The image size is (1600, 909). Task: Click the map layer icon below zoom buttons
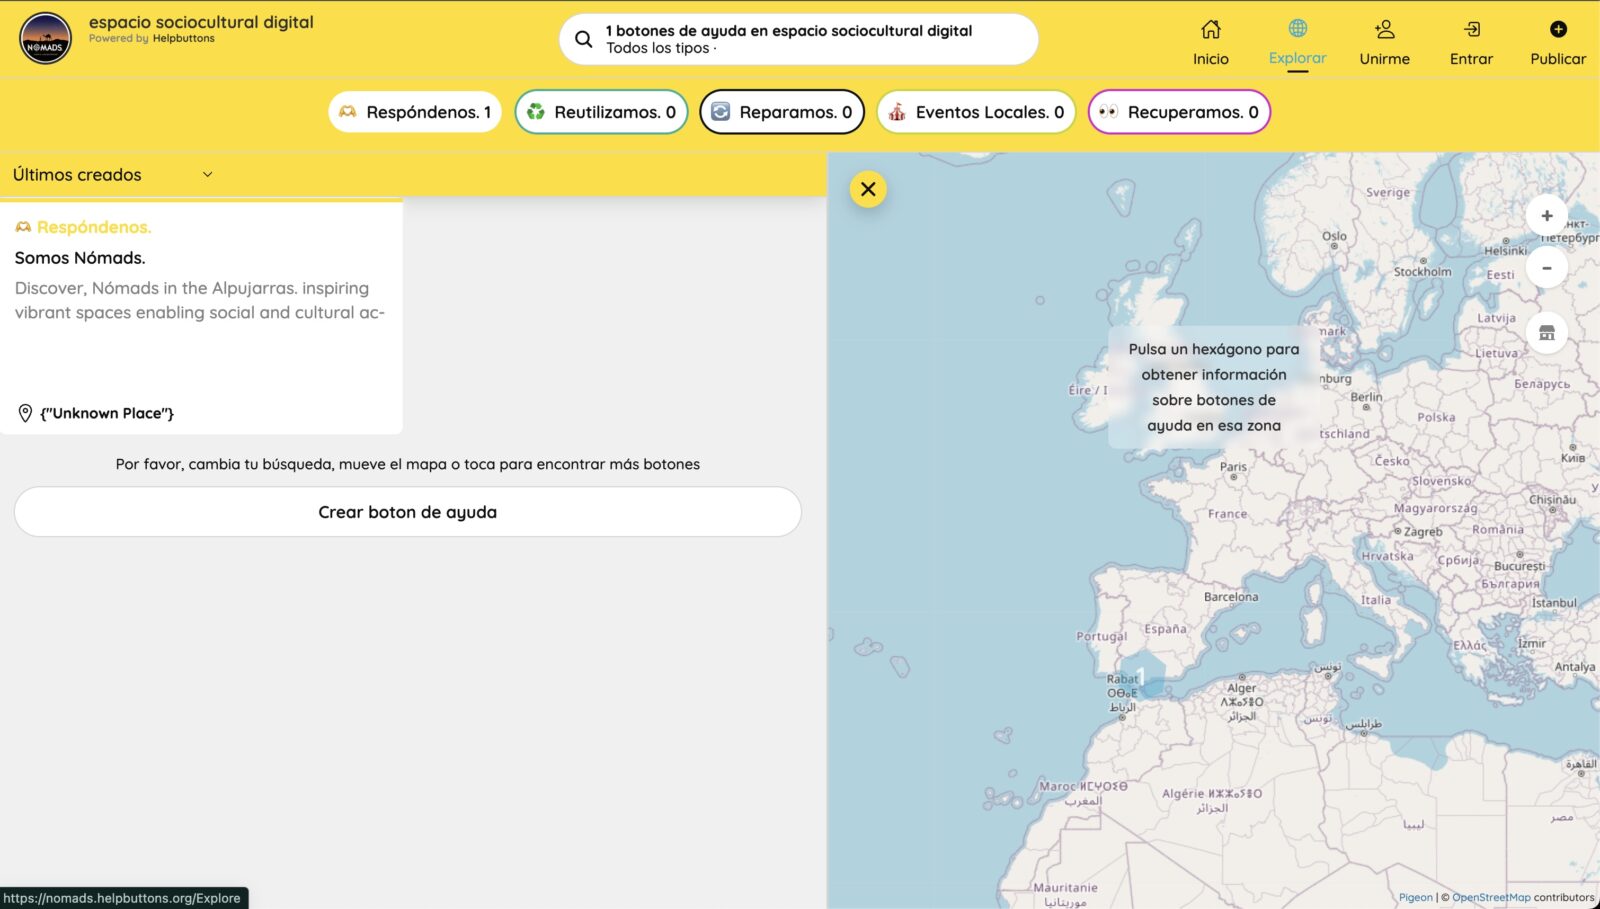point(1546,333)
